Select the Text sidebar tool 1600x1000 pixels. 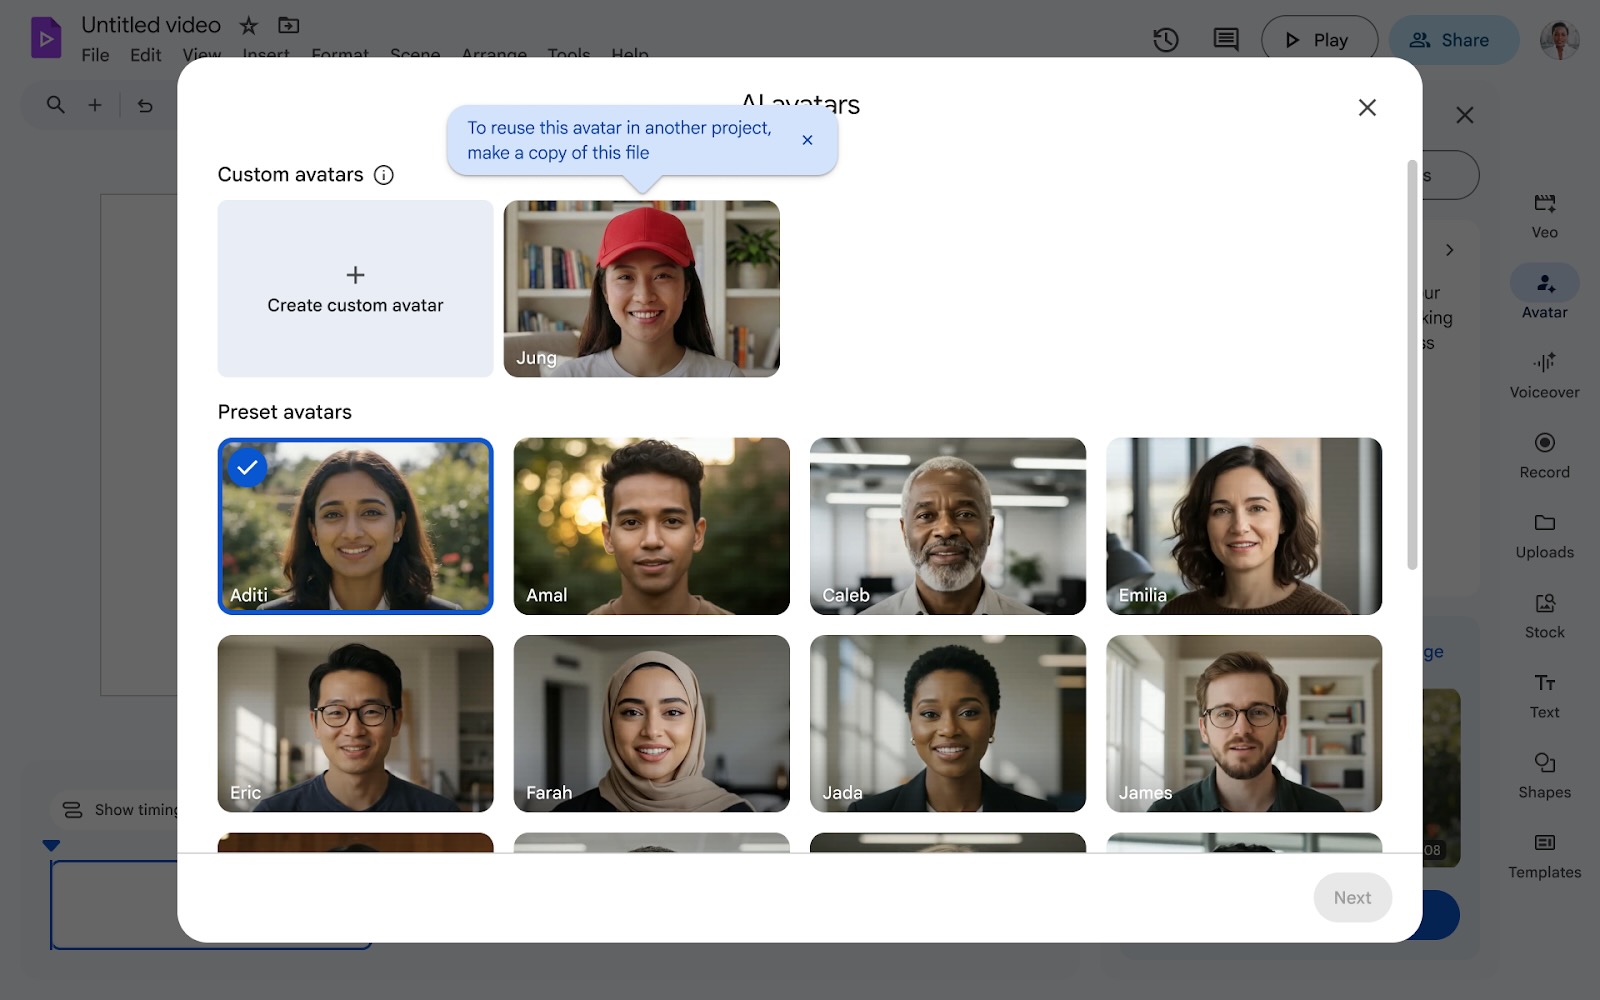pyautogui.click(x=1544, y=692)
